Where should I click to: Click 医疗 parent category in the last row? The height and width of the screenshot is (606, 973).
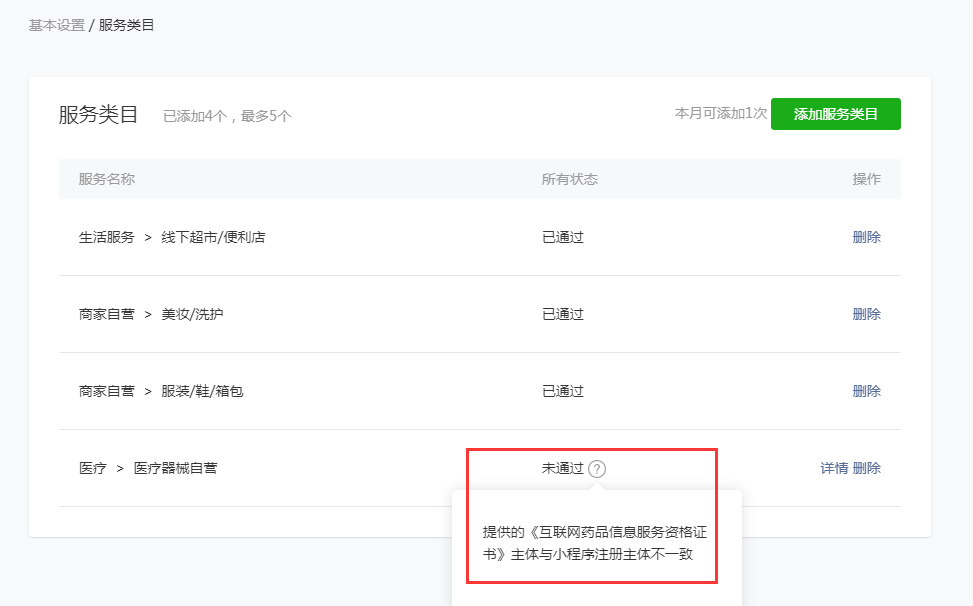point(92,468)
